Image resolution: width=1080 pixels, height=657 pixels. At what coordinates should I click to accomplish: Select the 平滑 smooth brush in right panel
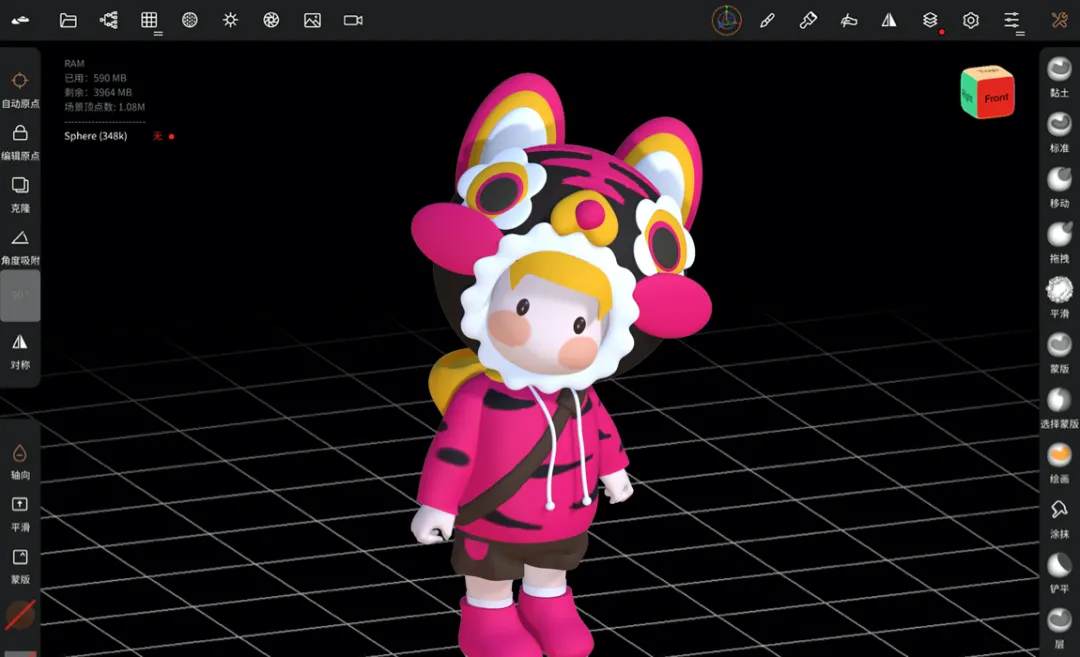1059,298
